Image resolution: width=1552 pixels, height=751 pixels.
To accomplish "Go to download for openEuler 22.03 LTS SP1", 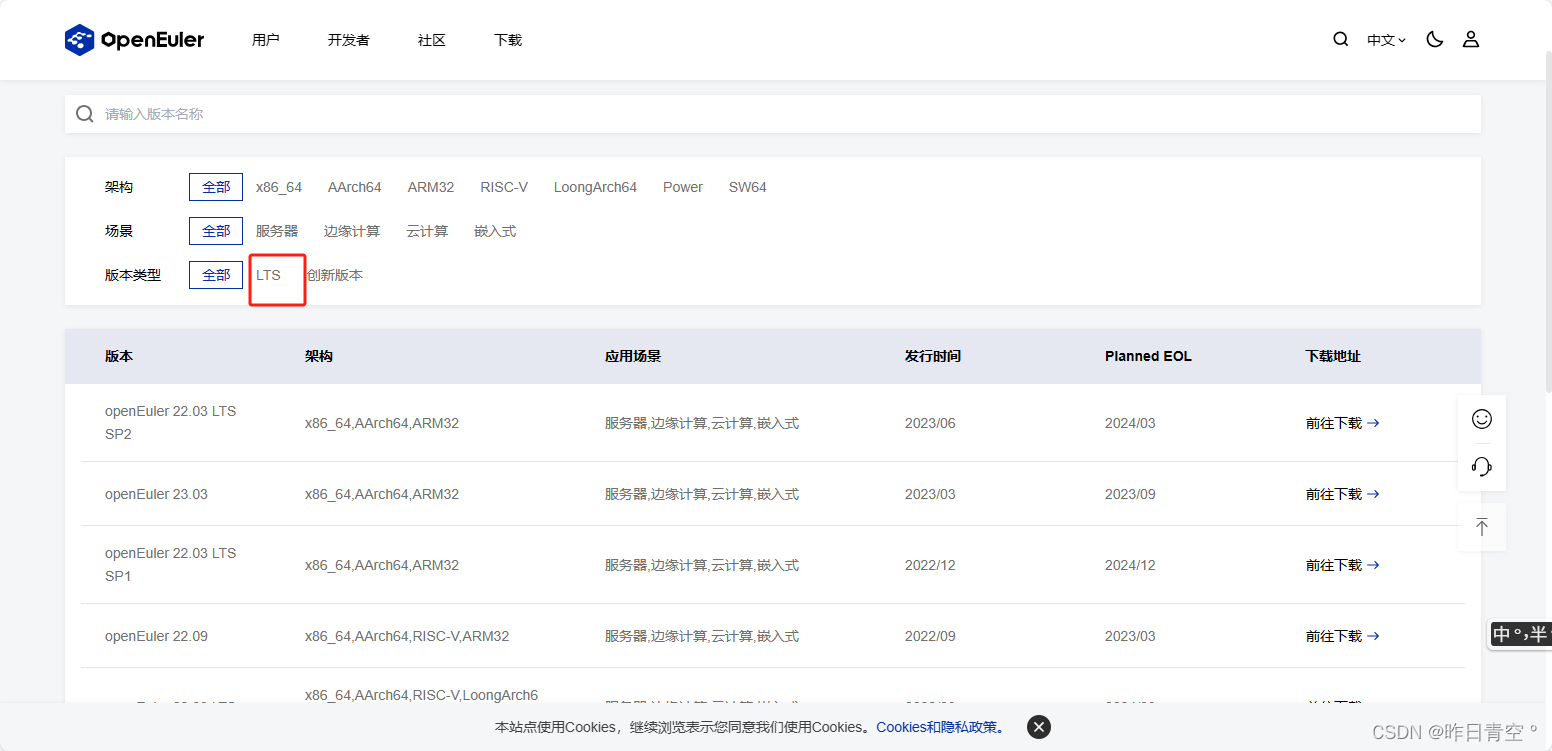I will [x=1342, y=565].
